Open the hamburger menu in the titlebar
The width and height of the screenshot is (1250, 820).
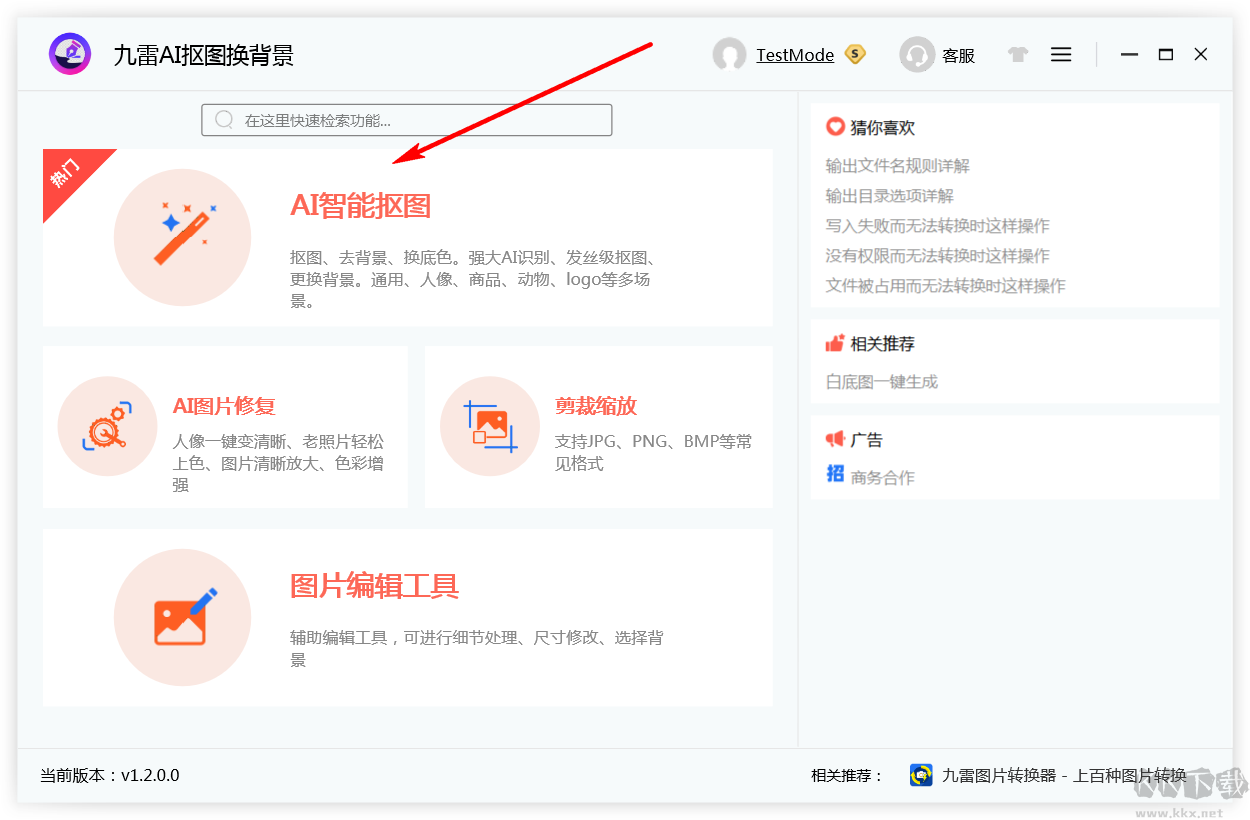[1061, 54]
